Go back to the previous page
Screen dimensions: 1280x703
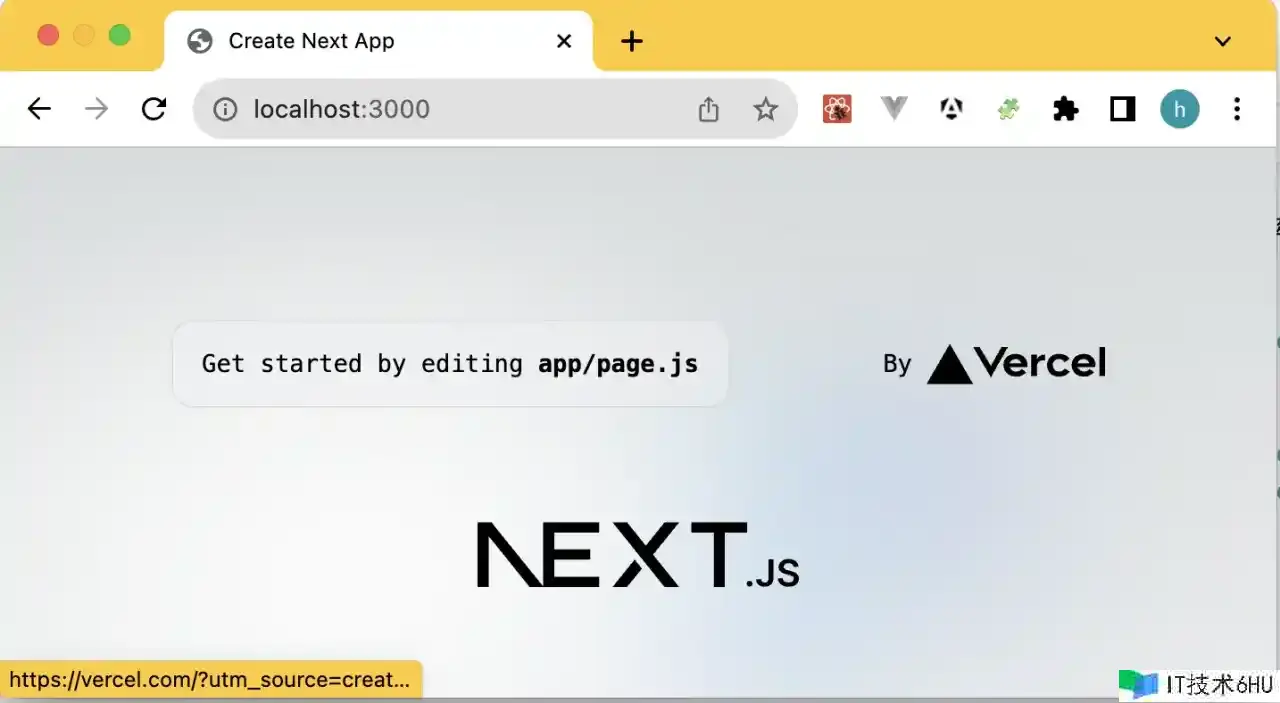[x=39, y=109]
